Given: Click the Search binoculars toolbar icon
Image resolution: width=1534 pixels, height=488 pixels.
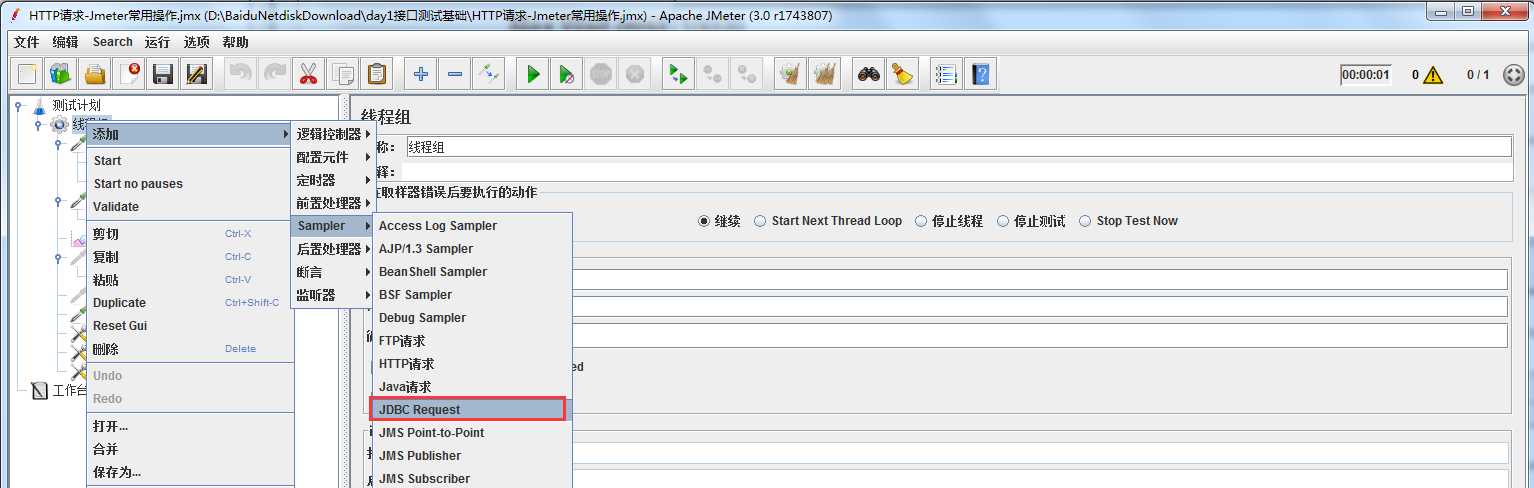Looking at the screenshot, I should click(x=869, y=74).
